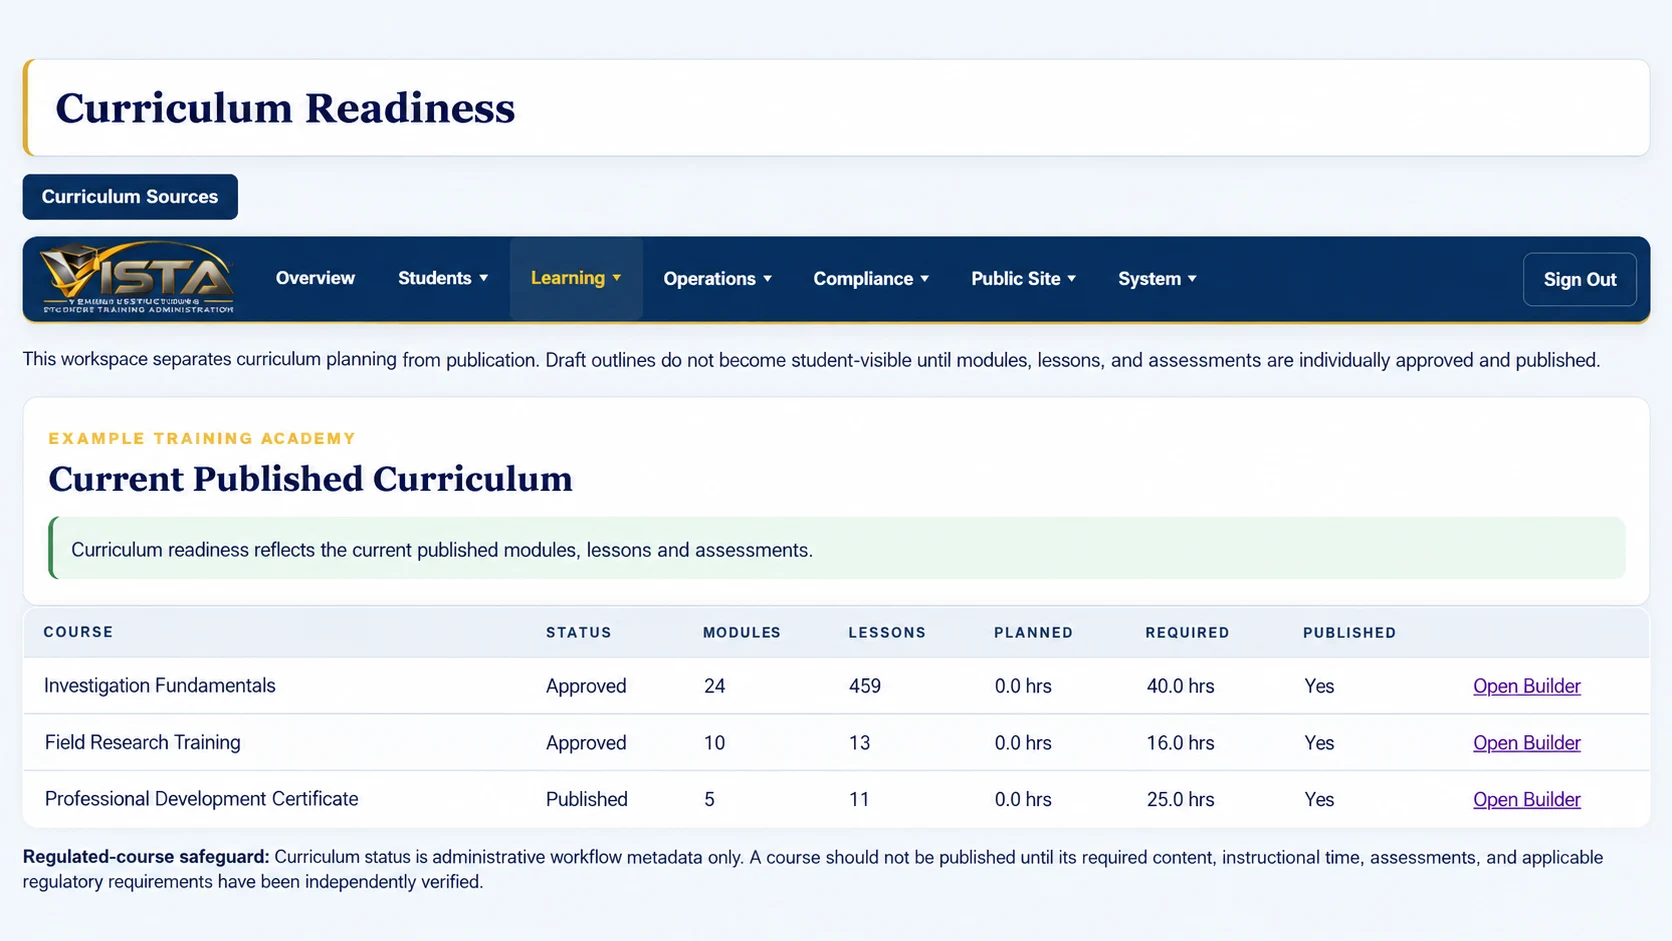Open Builder for Field Research Training
The image size is (1672, 941).
click(1526, 743)
